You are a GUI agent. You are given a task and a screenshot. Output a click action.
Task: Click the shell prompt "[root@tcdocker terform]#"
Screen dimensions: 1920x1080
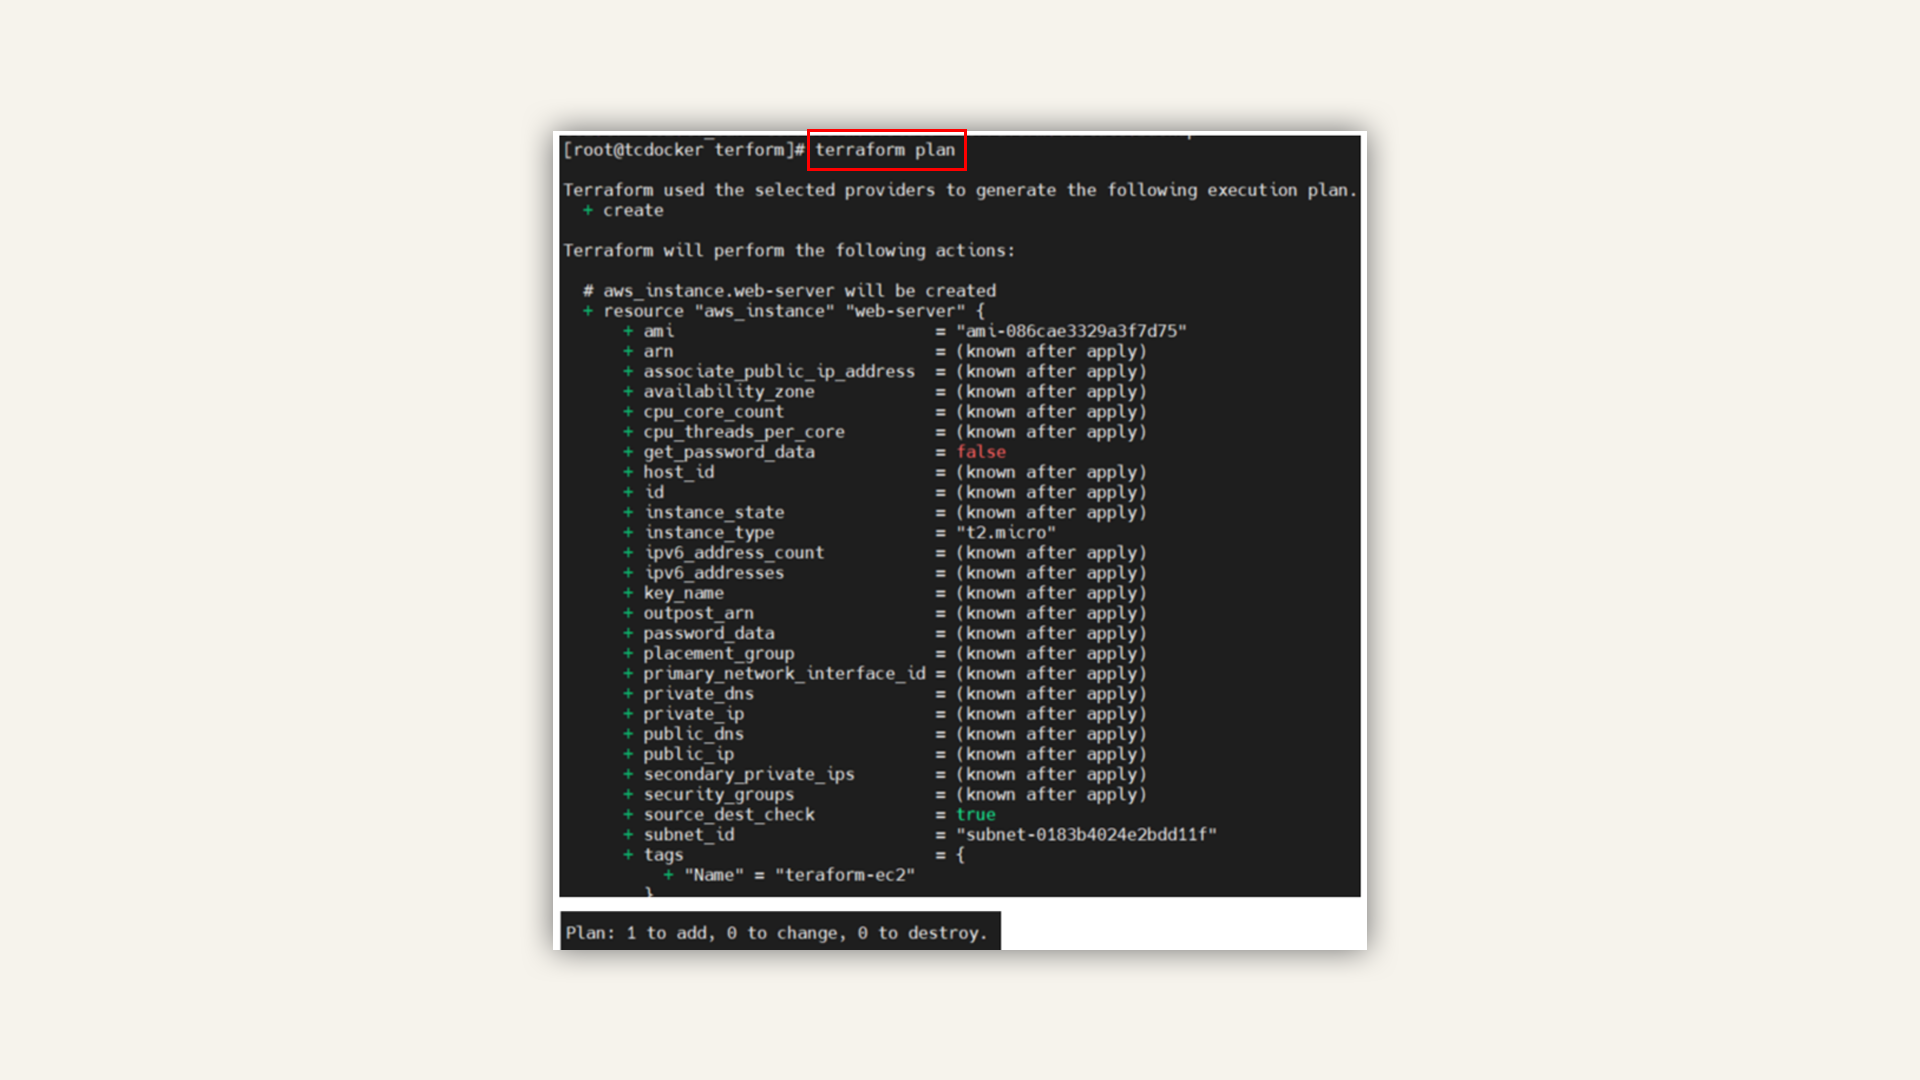pyautogui.click(x=684, y=150)
